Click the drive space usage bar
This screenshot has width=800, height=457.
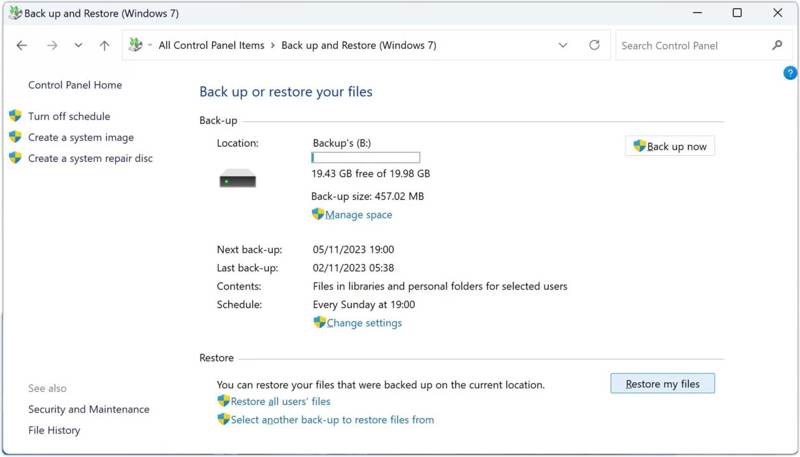[x=366, y=157]
